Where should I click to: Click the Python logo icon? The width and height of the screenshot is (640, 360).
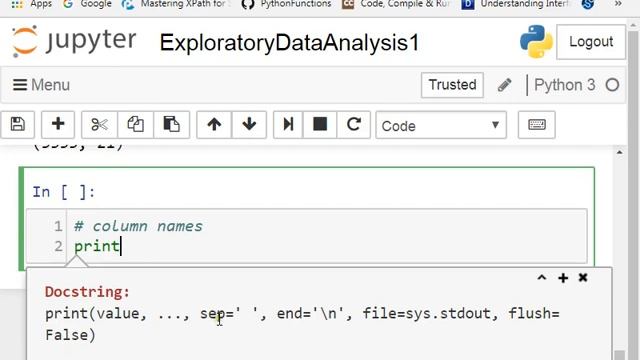pos(536,42)
